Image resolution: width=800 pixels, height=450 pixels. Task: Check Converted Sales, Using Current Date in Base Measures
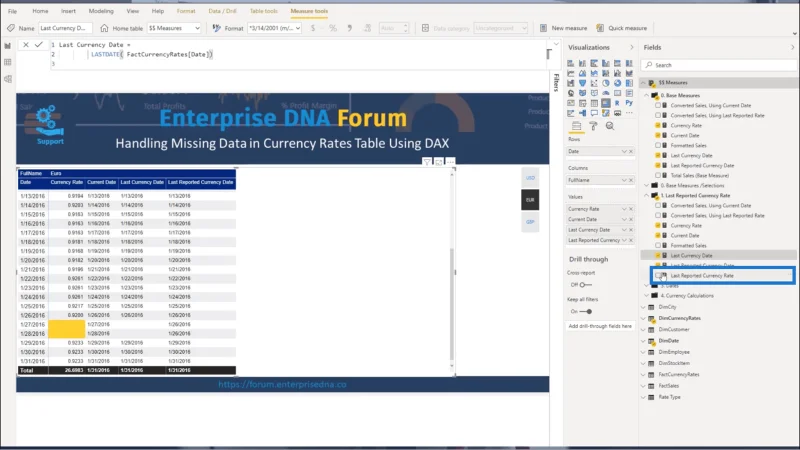click(658, 106)
